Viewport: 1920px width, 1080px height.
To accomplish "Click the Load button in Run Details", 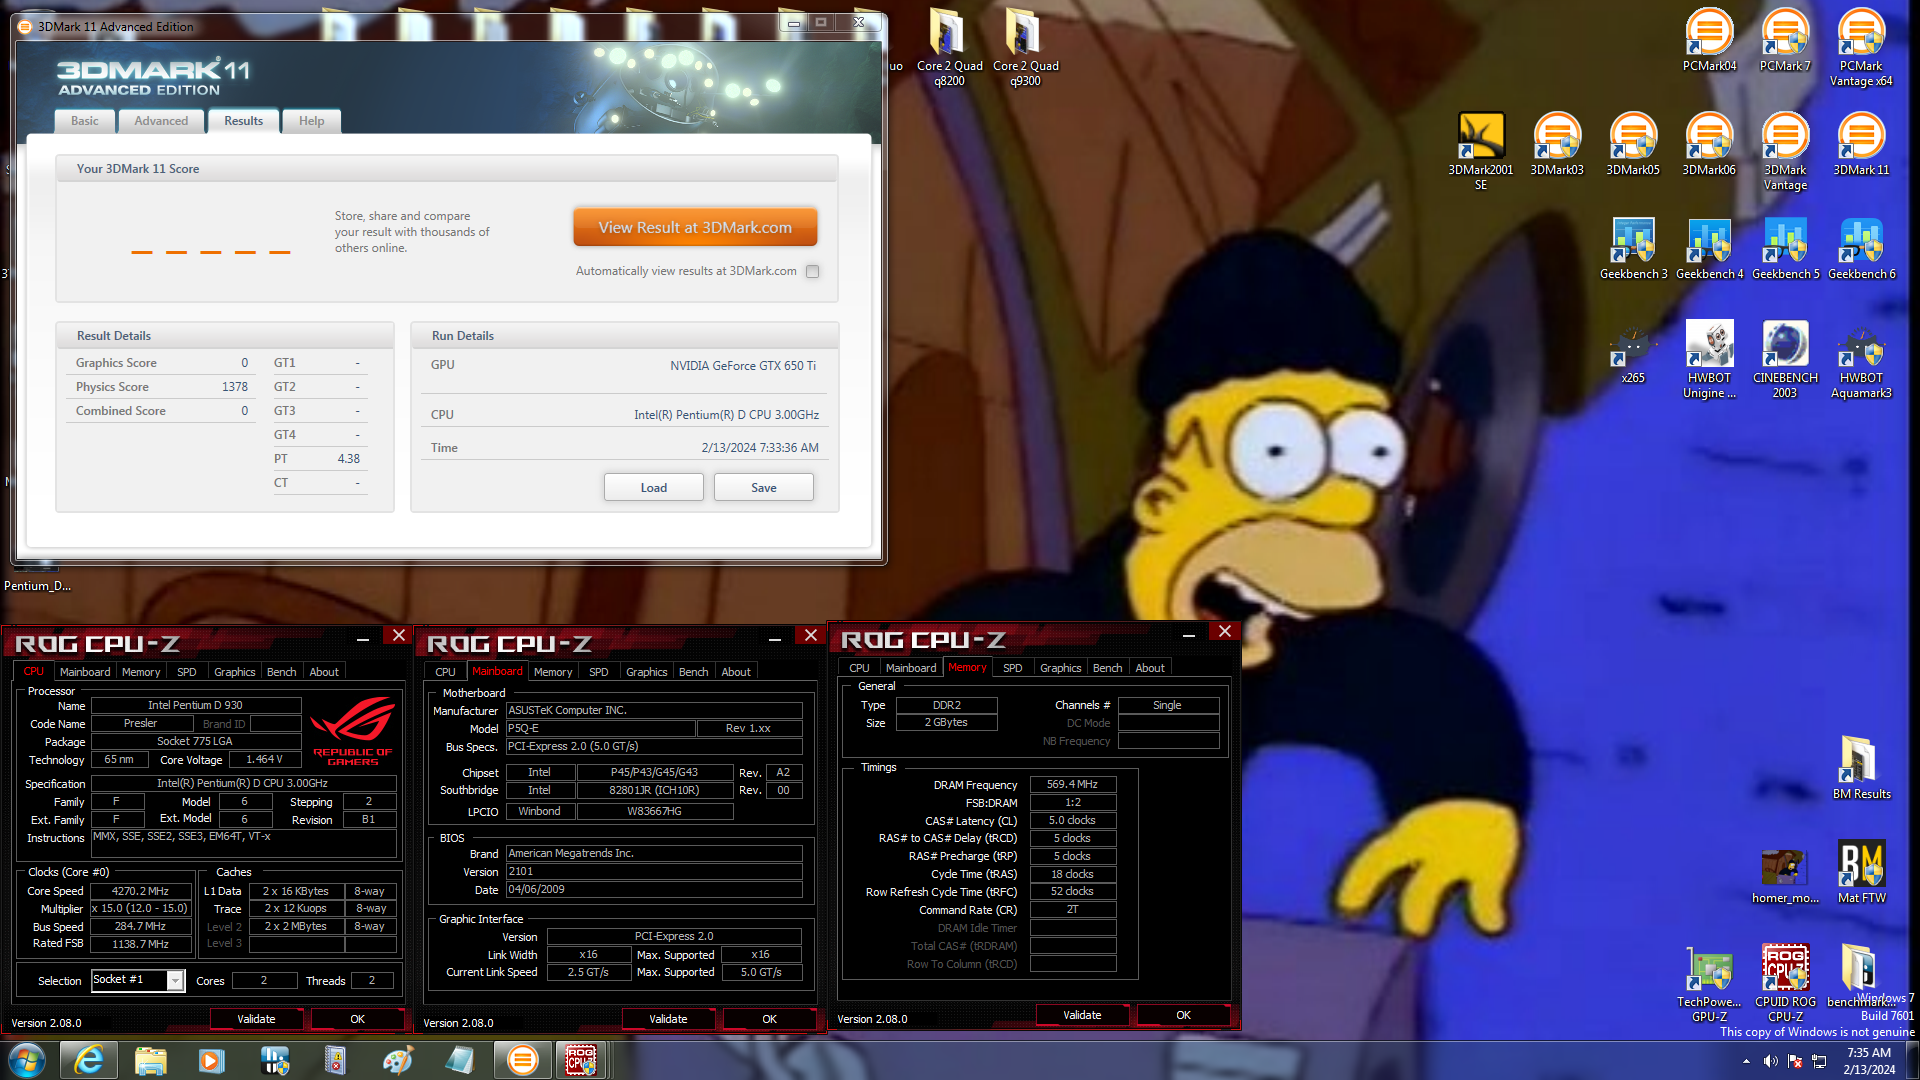I will click(653, 487).
